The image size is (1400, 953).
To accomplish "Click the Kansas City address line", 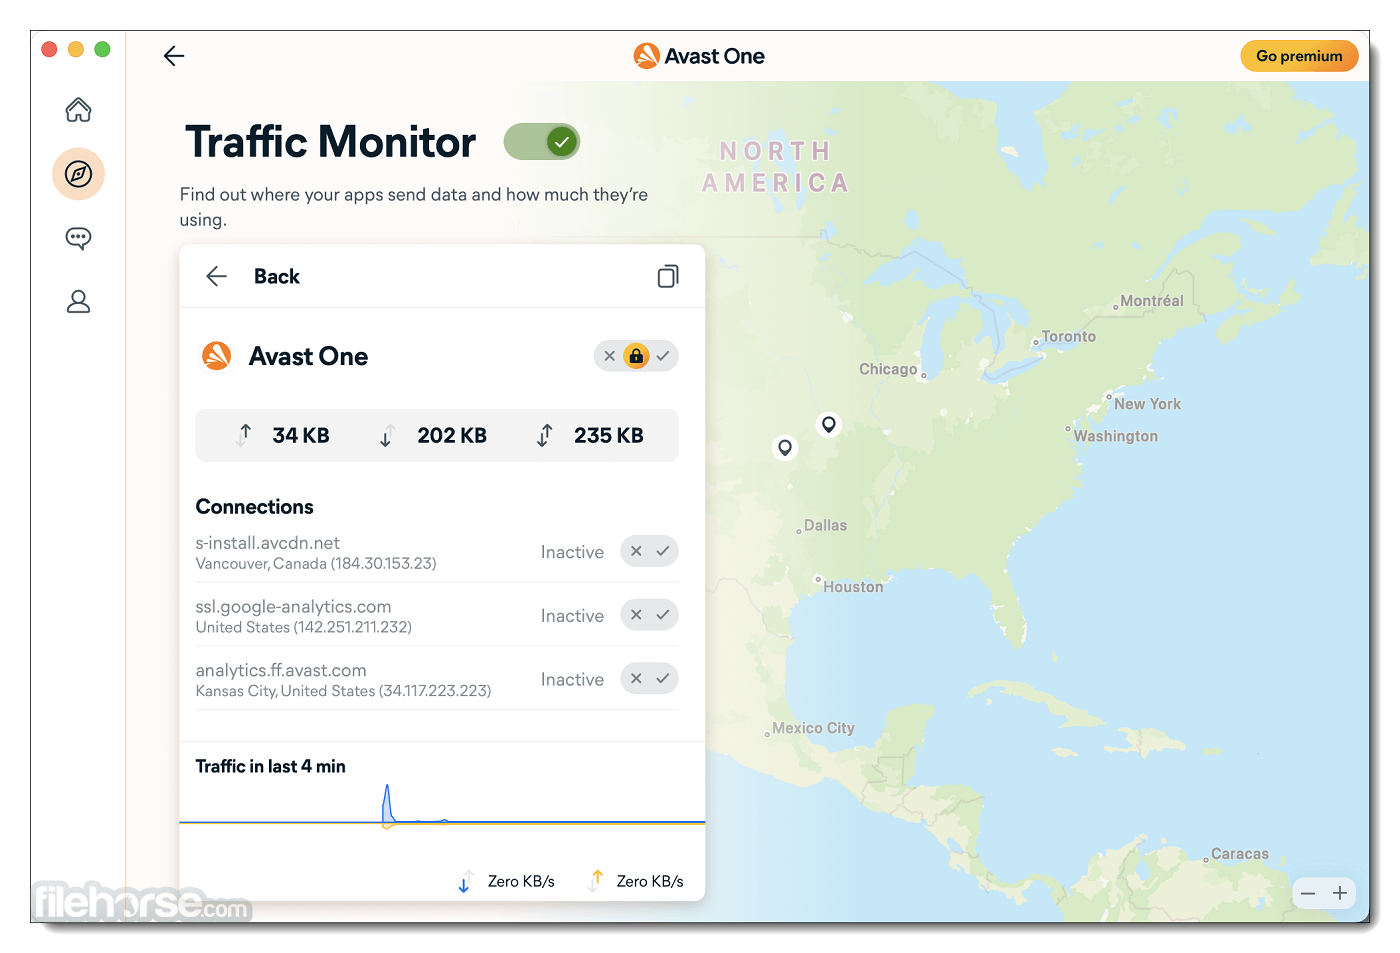I will [x=343, y=692].
